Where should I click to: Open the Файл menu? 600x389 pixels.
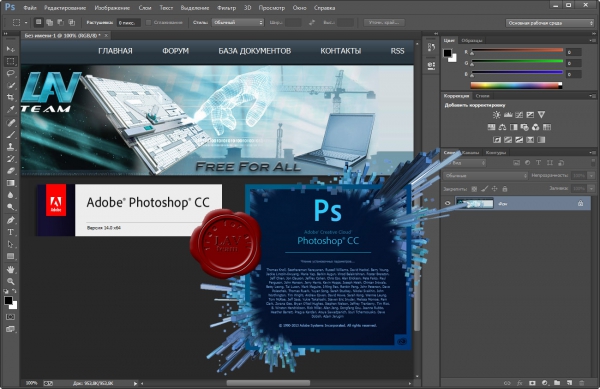pyautogui.click(x=30, y=8)
